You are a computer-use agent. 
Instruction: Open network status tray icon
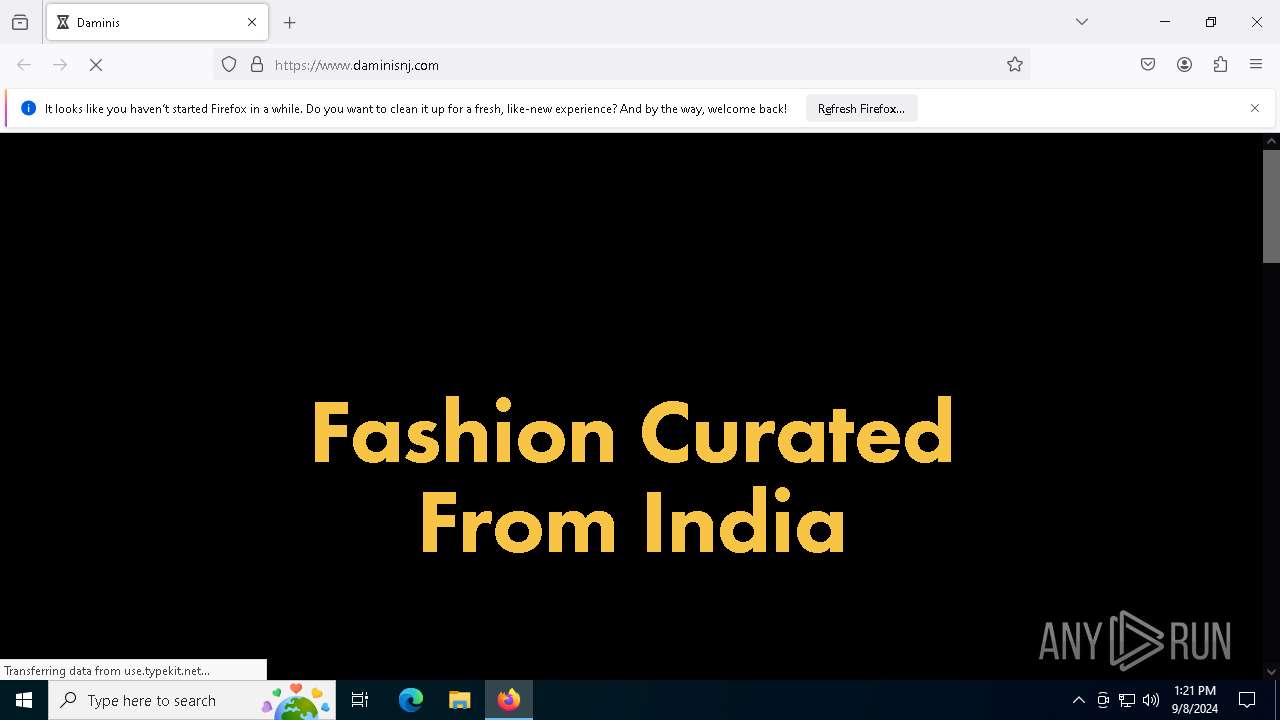click(x=1127, y=700)
